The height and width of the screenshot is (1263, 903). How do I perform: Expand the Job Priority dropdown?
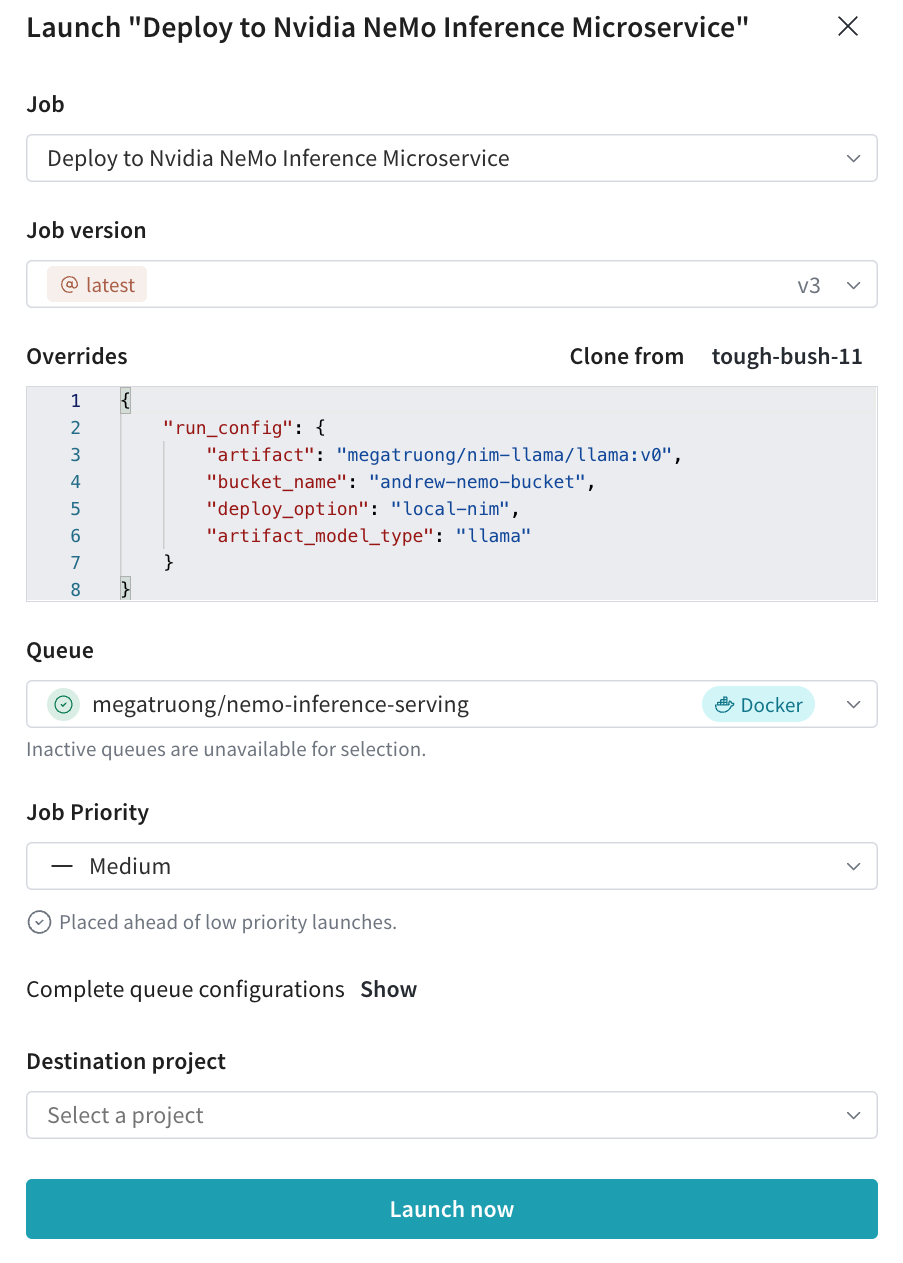click(852, 866)
